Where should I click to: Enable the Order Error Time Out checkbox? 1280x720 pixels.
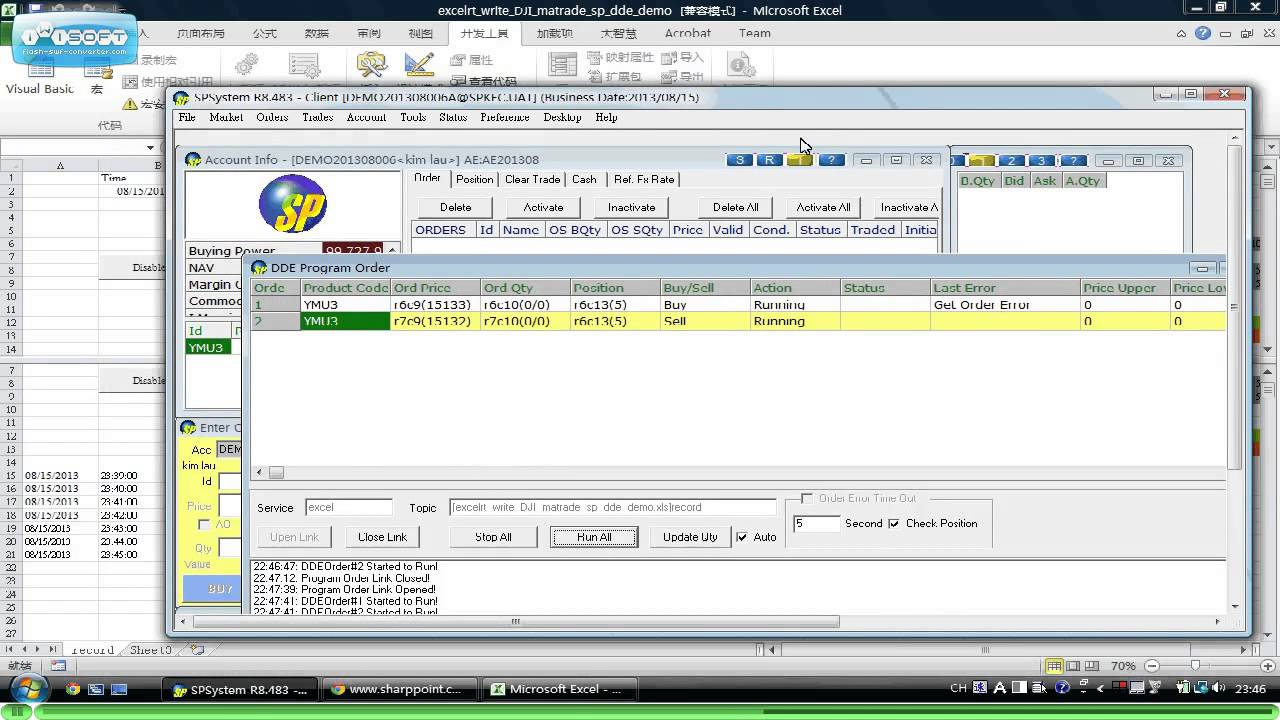[807, 498]
